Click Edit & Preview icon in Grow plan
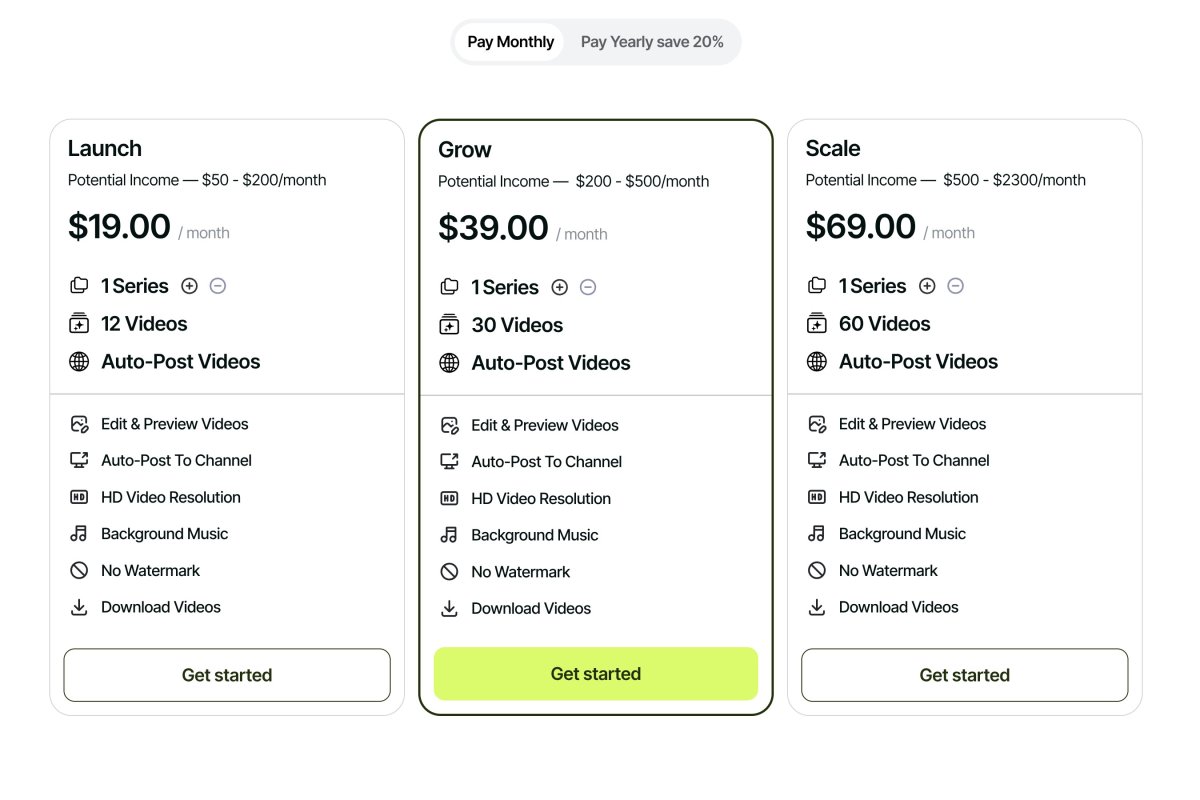The image size is (1200, 800). [449, 425]
